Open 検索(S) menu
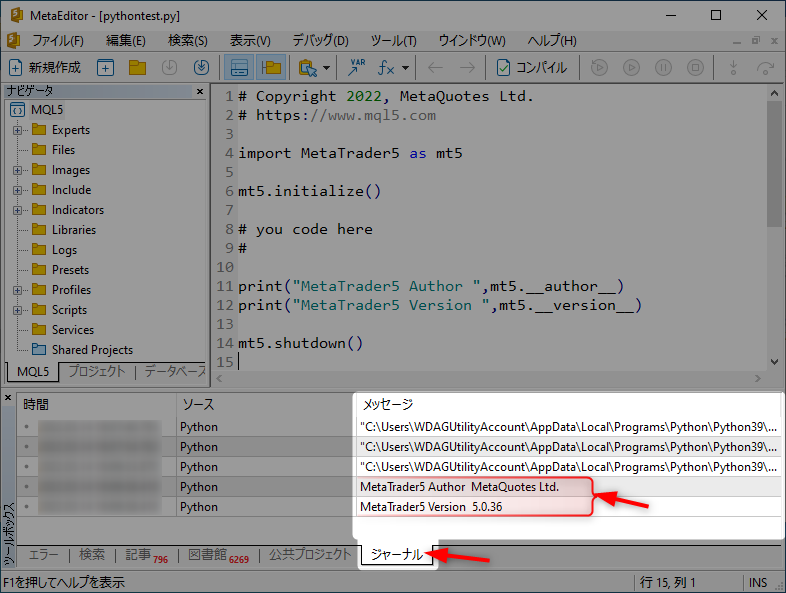 tap(187, 41)
